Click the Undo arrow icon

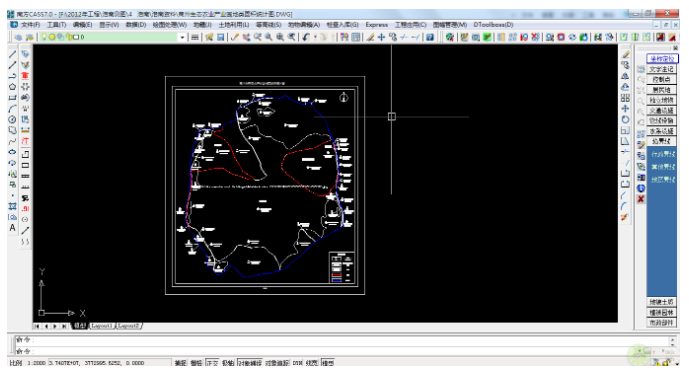pos(306,37)
